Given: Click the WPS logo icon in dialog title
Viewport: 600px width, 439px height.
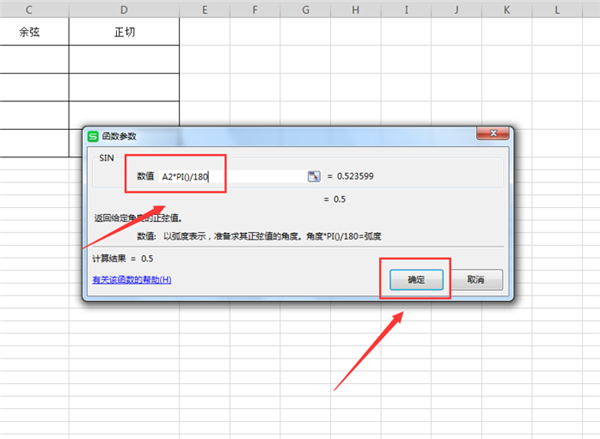Looking at the screenshot, I should [94, 137].
